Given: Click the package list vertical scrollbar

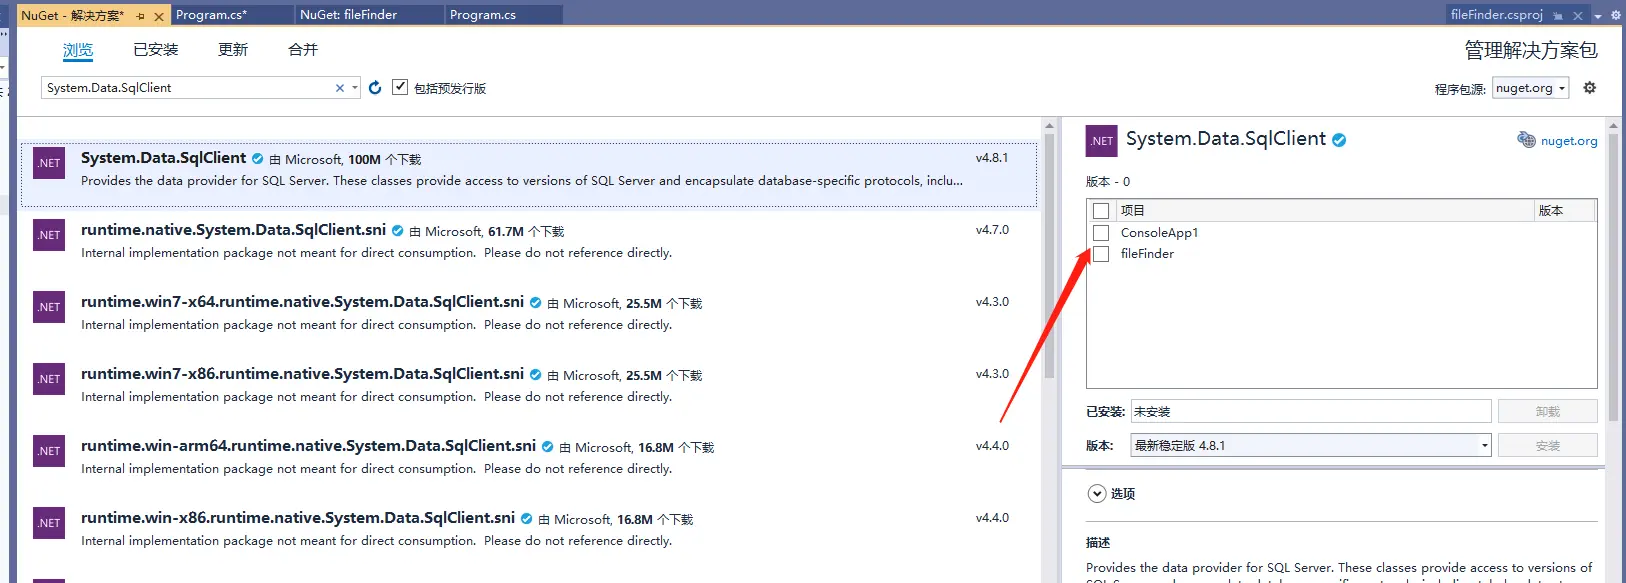Looking at the screenshot, I should point(1049,258).
